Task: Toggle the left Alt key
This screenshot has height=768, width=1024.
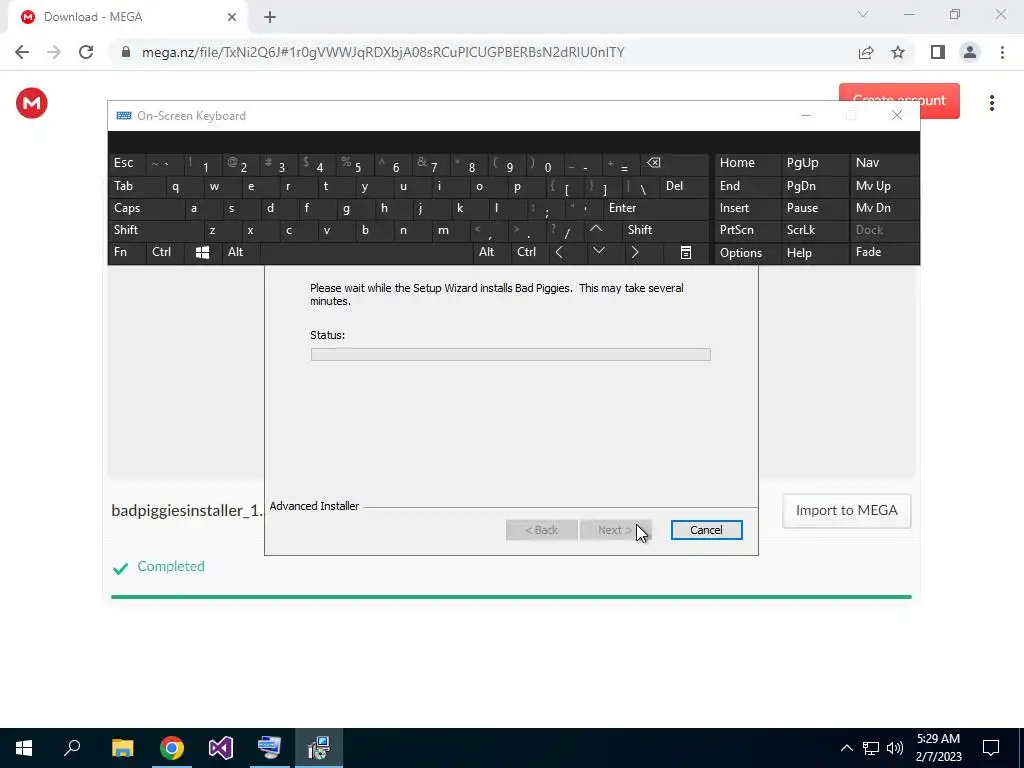Action: click(240, 252)
